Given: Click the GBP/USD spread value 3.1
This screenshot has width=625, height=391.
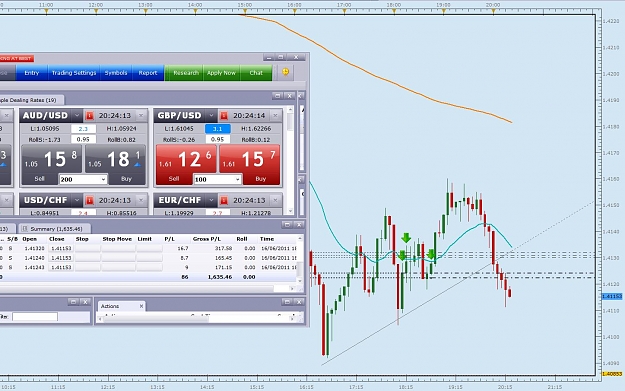Looking at the screenshot, I should click(x=218, y=129).
